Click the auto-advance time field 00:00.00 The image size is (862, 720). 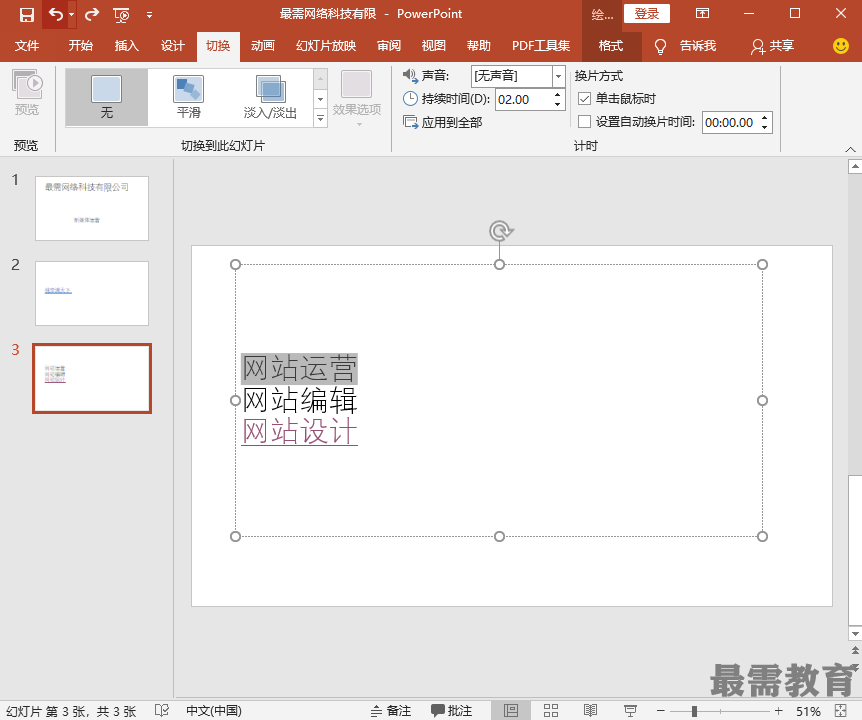[730, 123]
